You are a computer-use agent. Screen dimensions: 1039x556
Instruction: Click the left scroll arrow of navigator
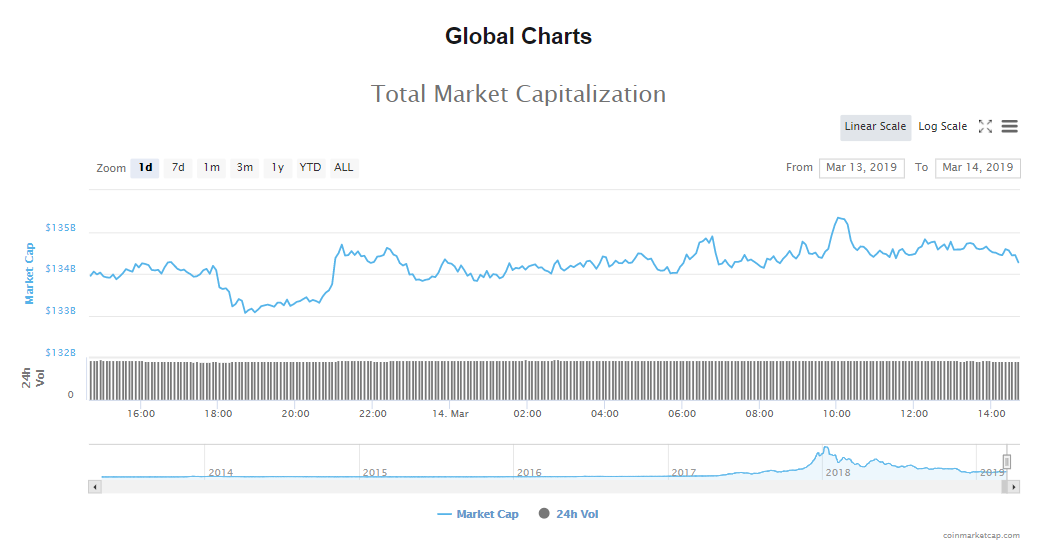95,487
